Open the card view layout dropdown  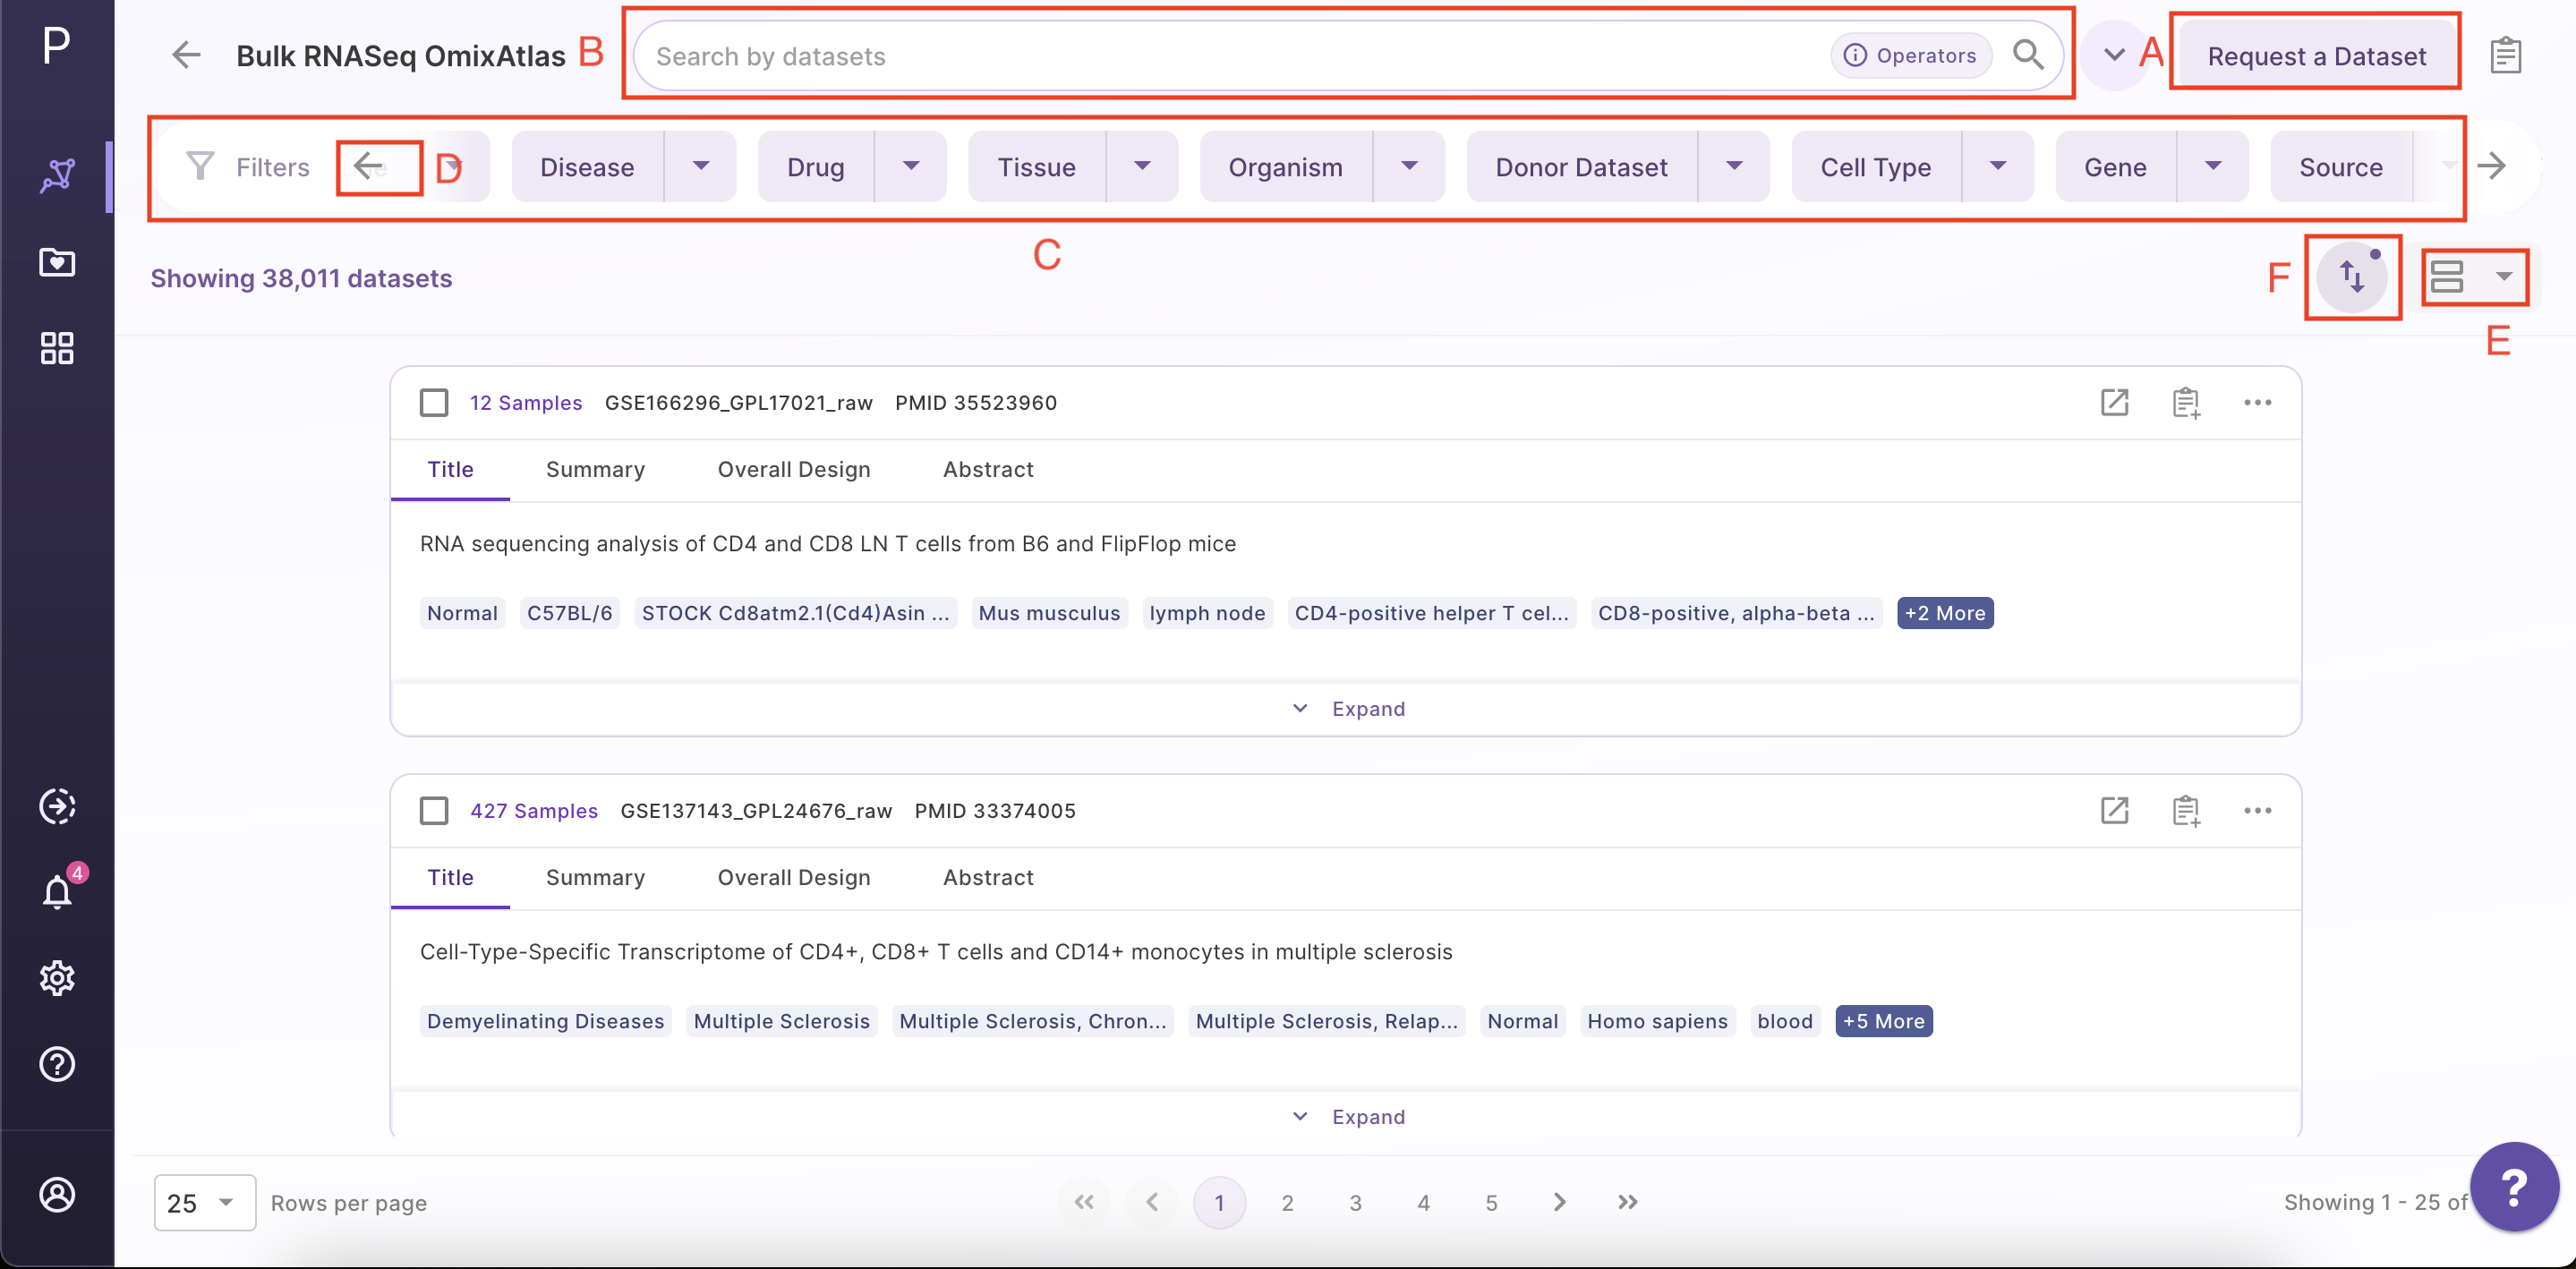(x=2473, y=276)
